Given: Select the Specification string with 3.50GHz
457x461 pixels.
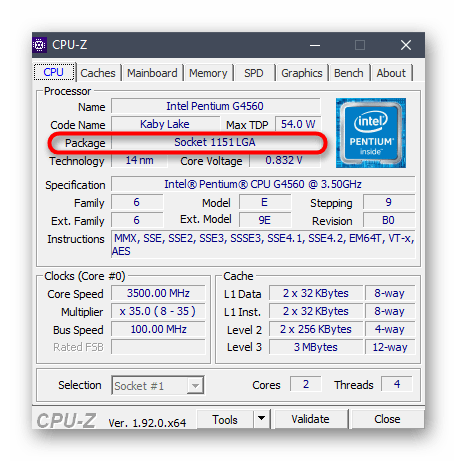Looking at the screenshot, I should click(263, 184).
